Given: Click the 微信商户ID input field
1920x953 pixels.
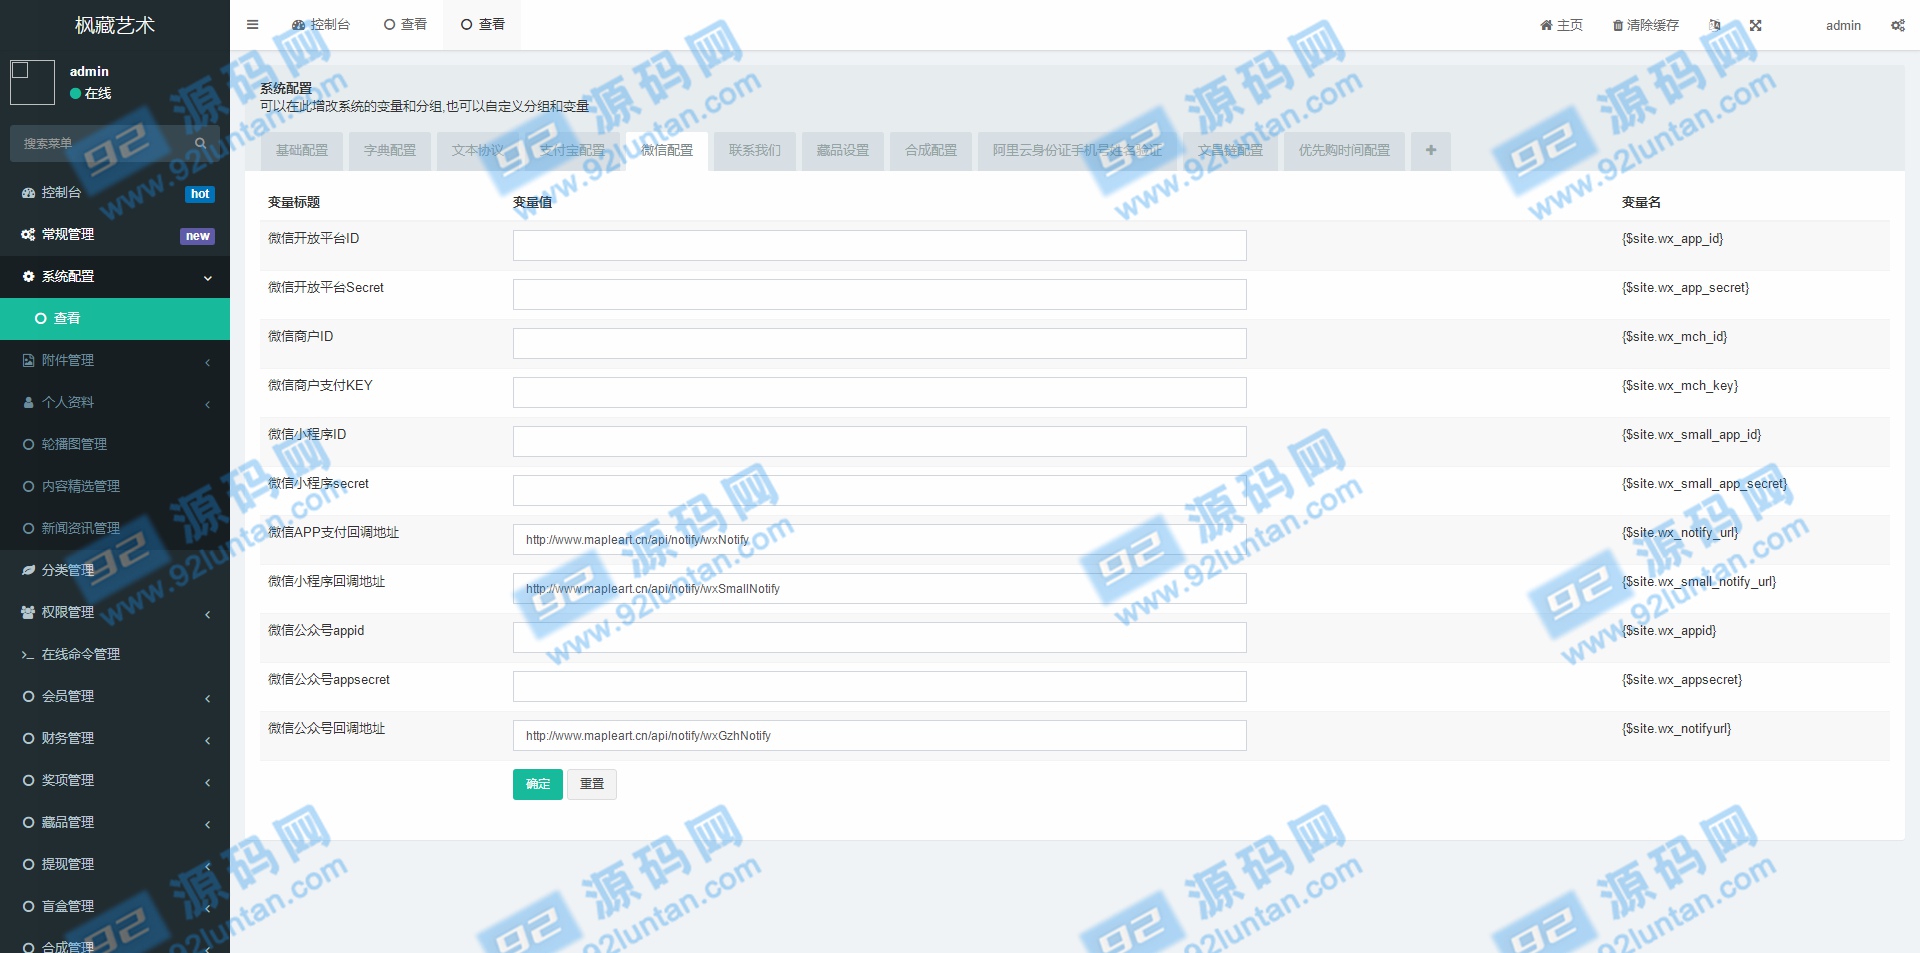Looking at the screenshot, I should click(879, 343).
